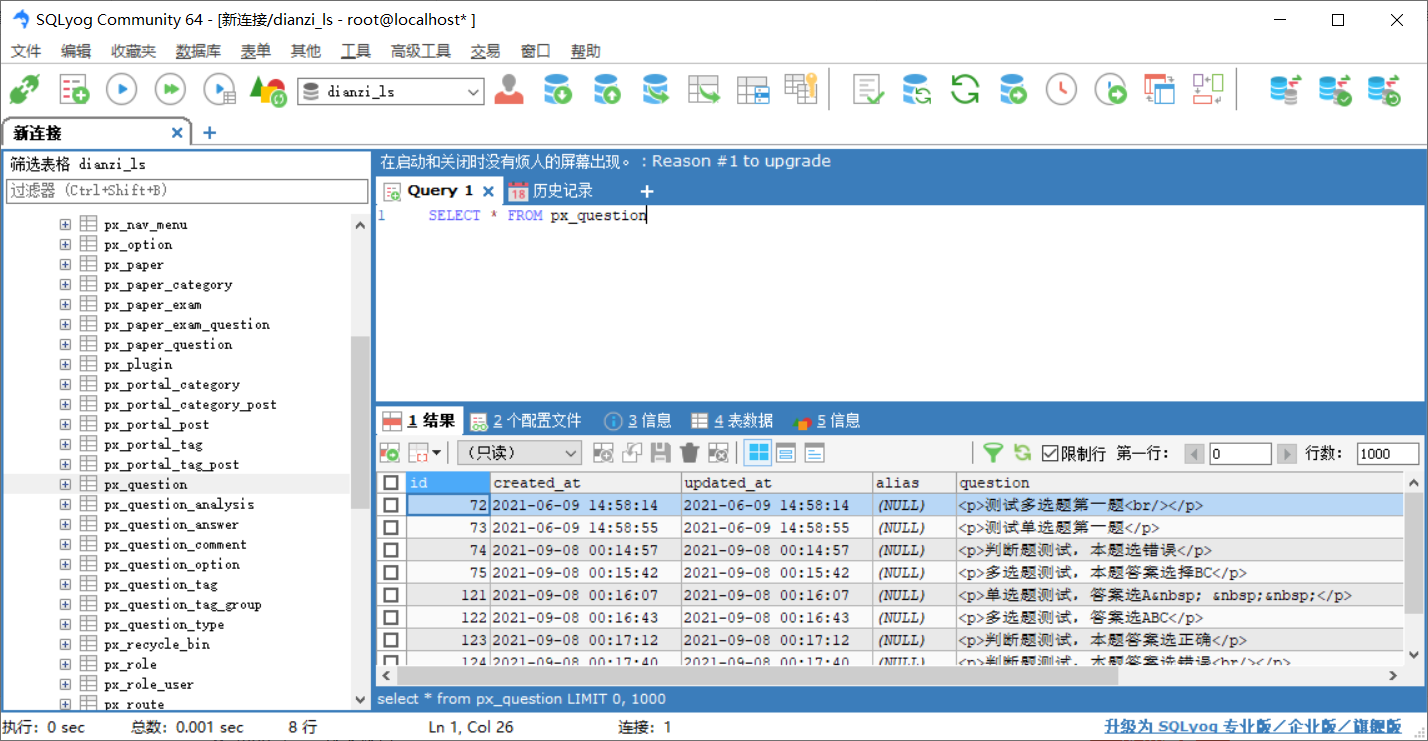Close the Query 1 tab
The width and height of the screenshot is (1428, 741).
tap(488, 190)
